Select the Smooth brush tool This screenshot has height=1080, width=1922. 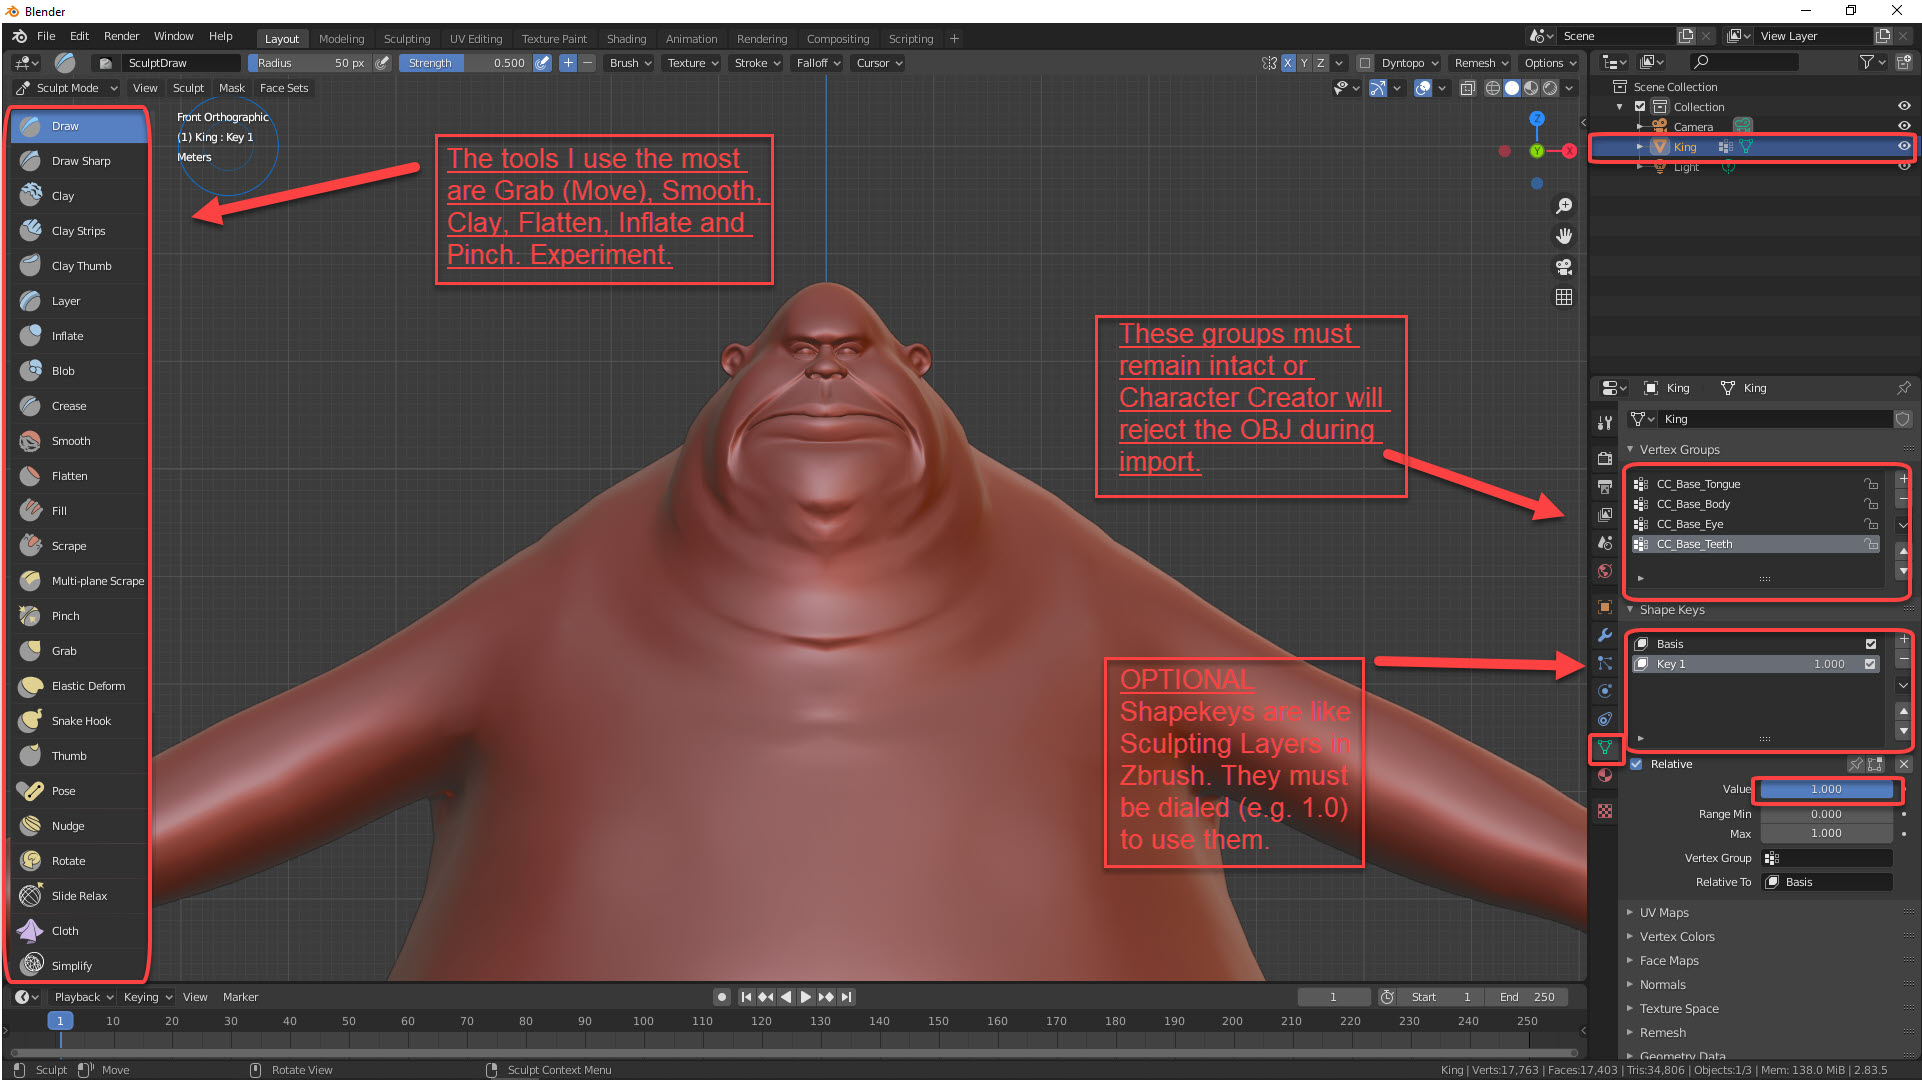[80, 441]
